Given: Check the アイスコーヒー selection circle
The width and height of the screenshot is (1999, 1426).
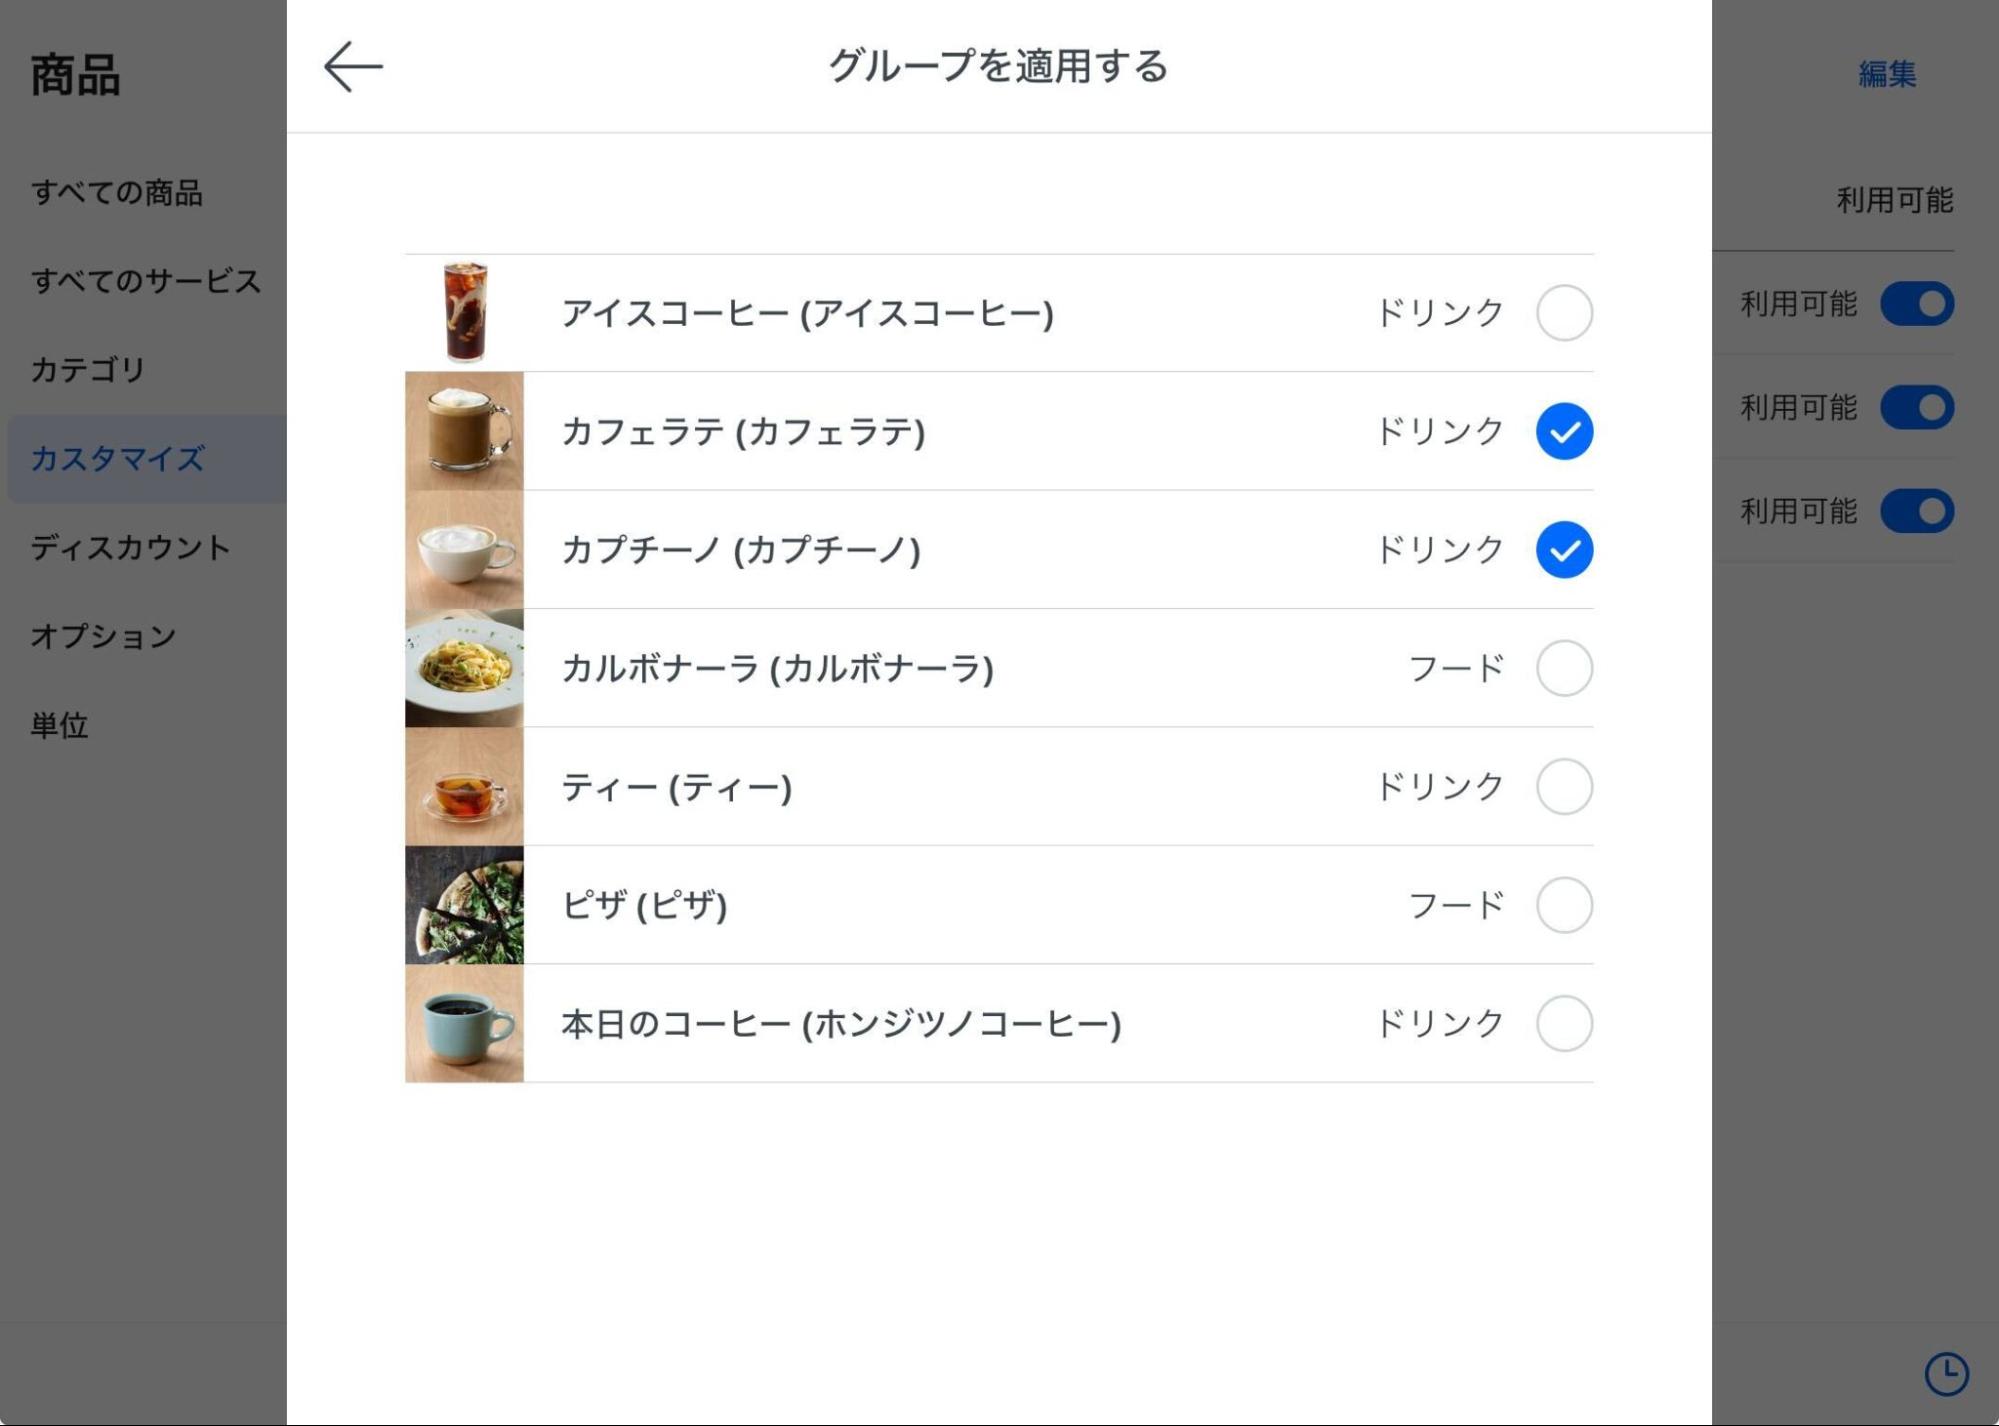Looking at the screenshot, I should (1564, 312).
